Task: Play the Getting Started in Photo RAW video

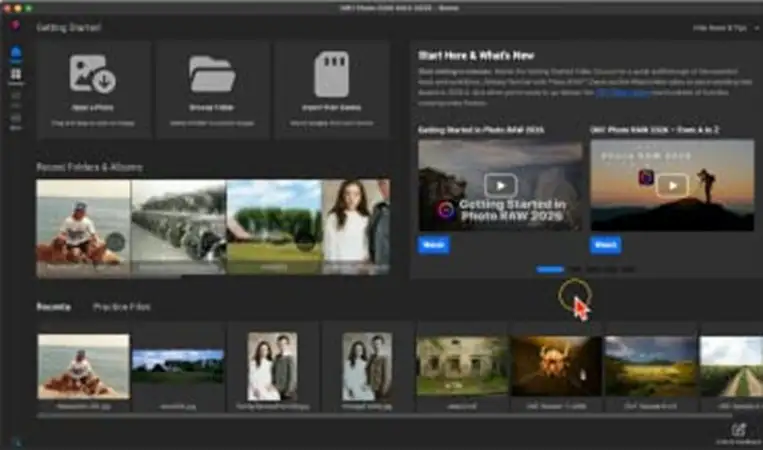Action: point(501,185)
